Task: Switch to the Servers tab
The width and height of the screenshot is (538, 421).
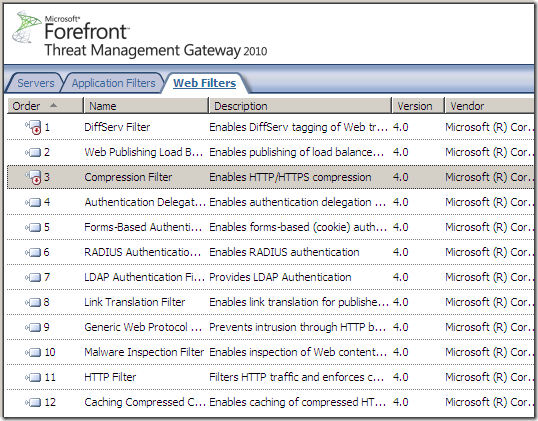Action: (x=36, y=83)
